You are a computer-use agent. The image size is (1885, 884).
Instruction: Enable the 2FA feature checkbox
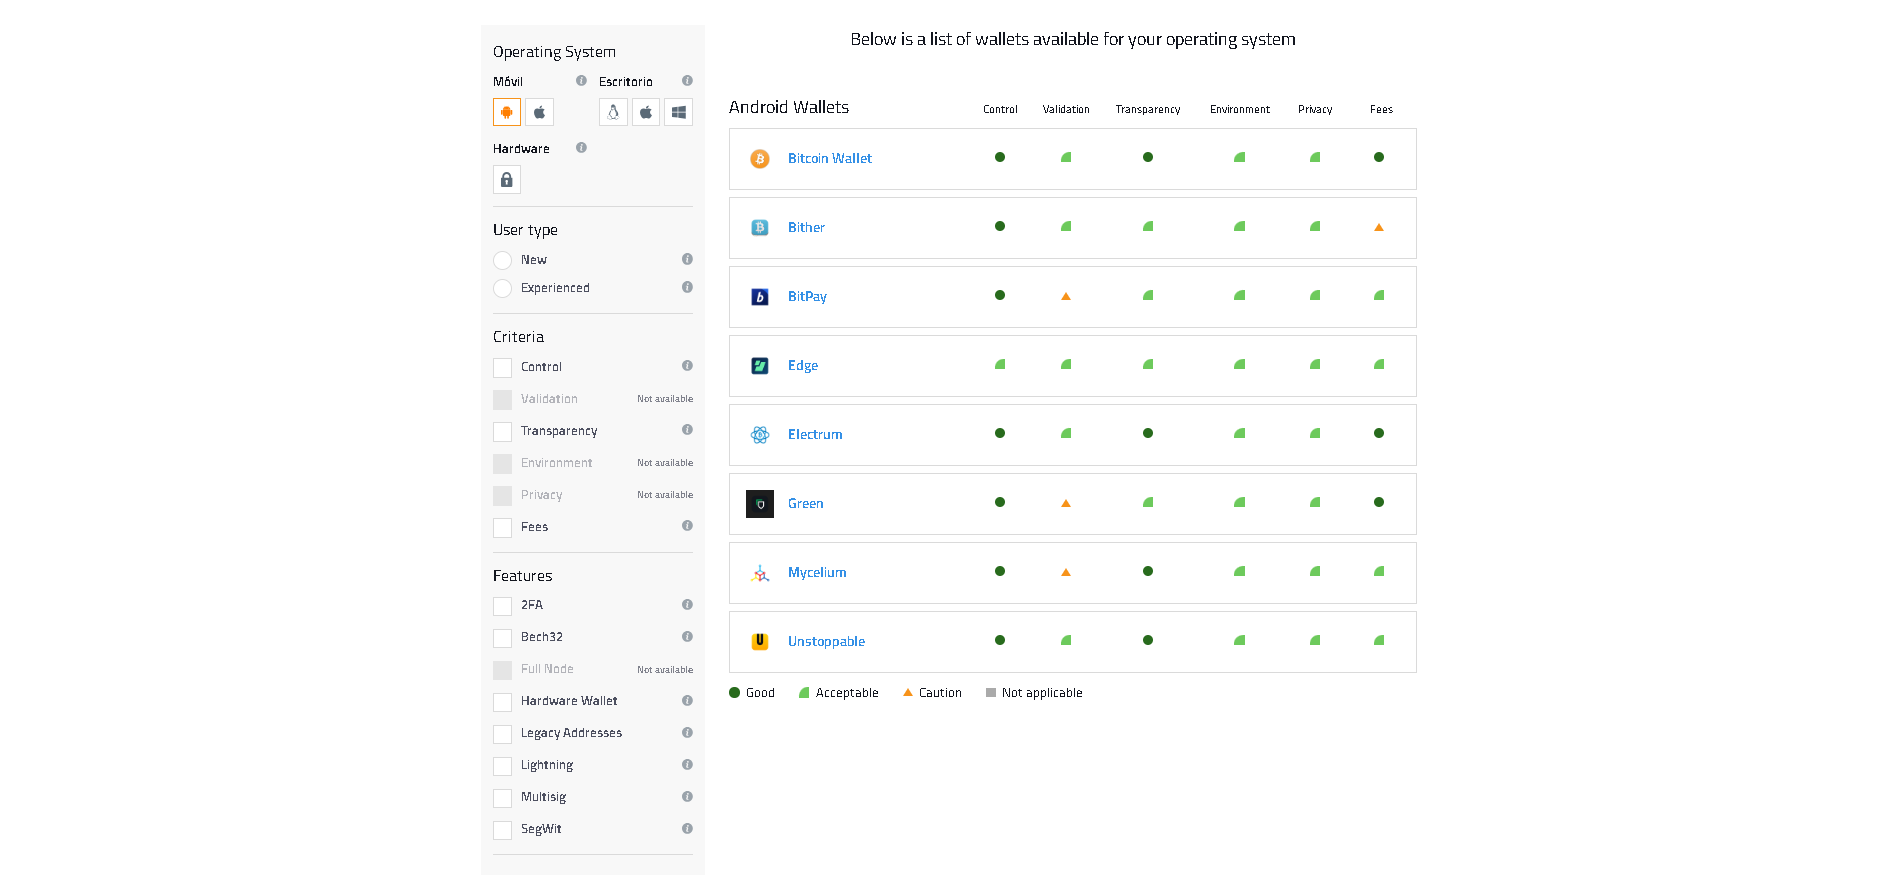503,606
